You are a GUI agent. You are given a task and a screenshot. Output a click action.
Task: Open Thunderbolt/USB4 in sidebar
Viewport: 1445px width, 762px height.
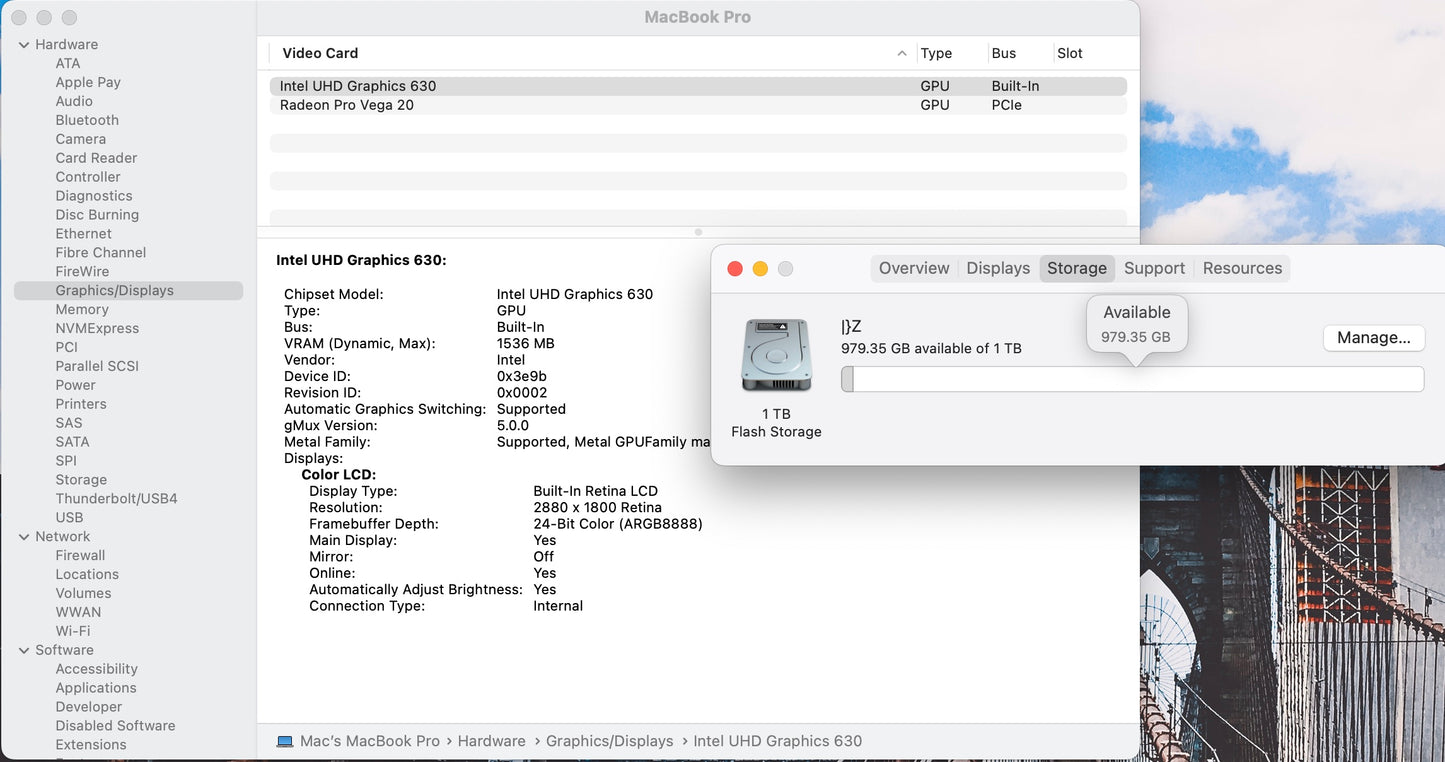click(116, 499)
